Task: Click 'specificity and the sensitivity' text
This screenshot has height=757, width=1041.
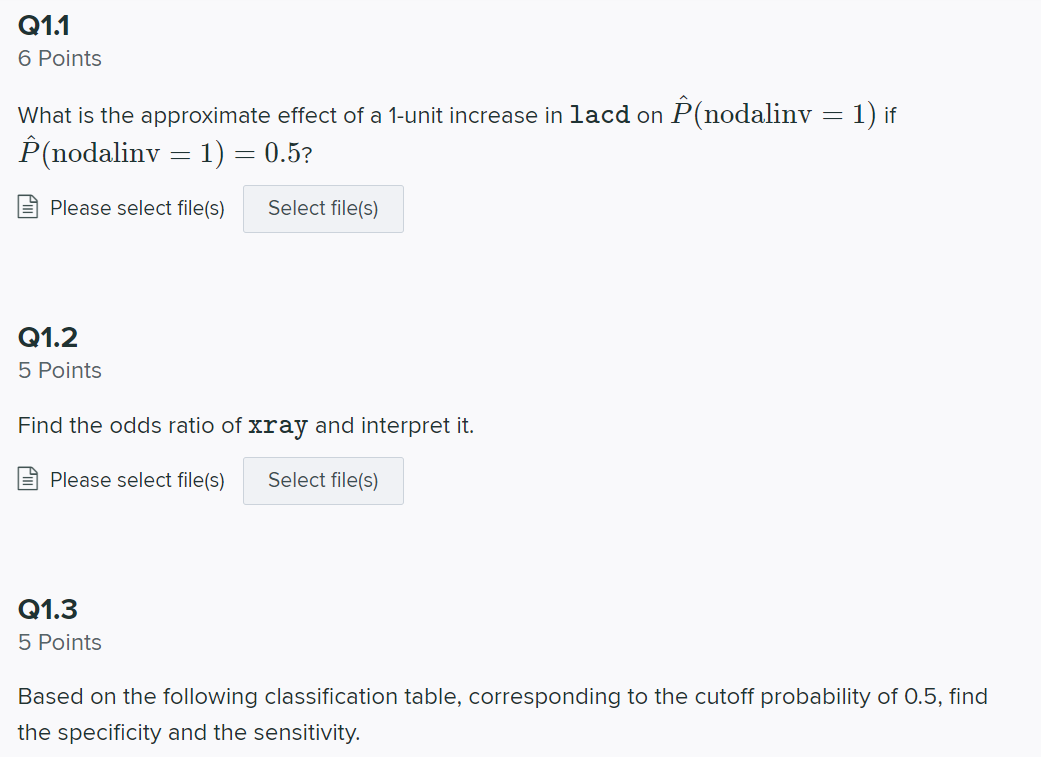Action: tap(208, 733)
